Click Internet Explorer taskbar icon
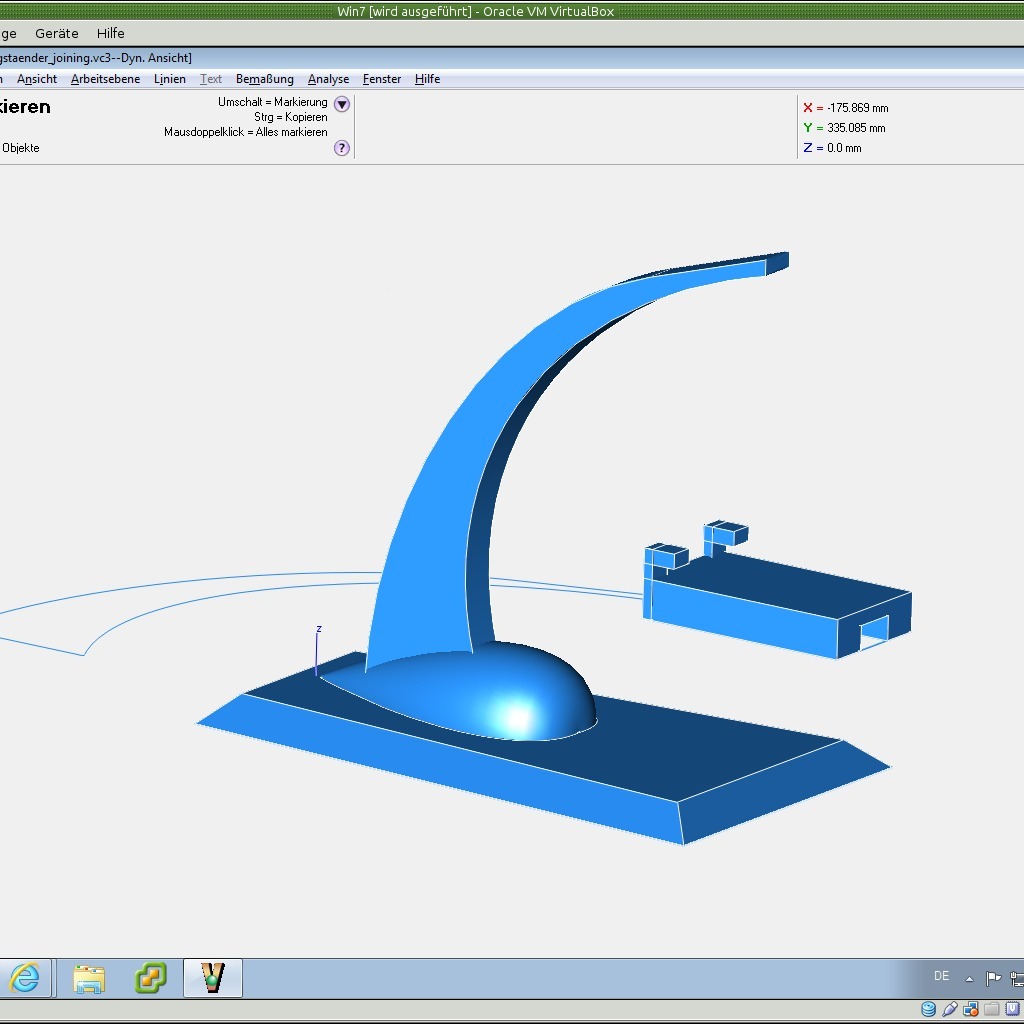1024x1024 pixels. (x=25, y=978)
